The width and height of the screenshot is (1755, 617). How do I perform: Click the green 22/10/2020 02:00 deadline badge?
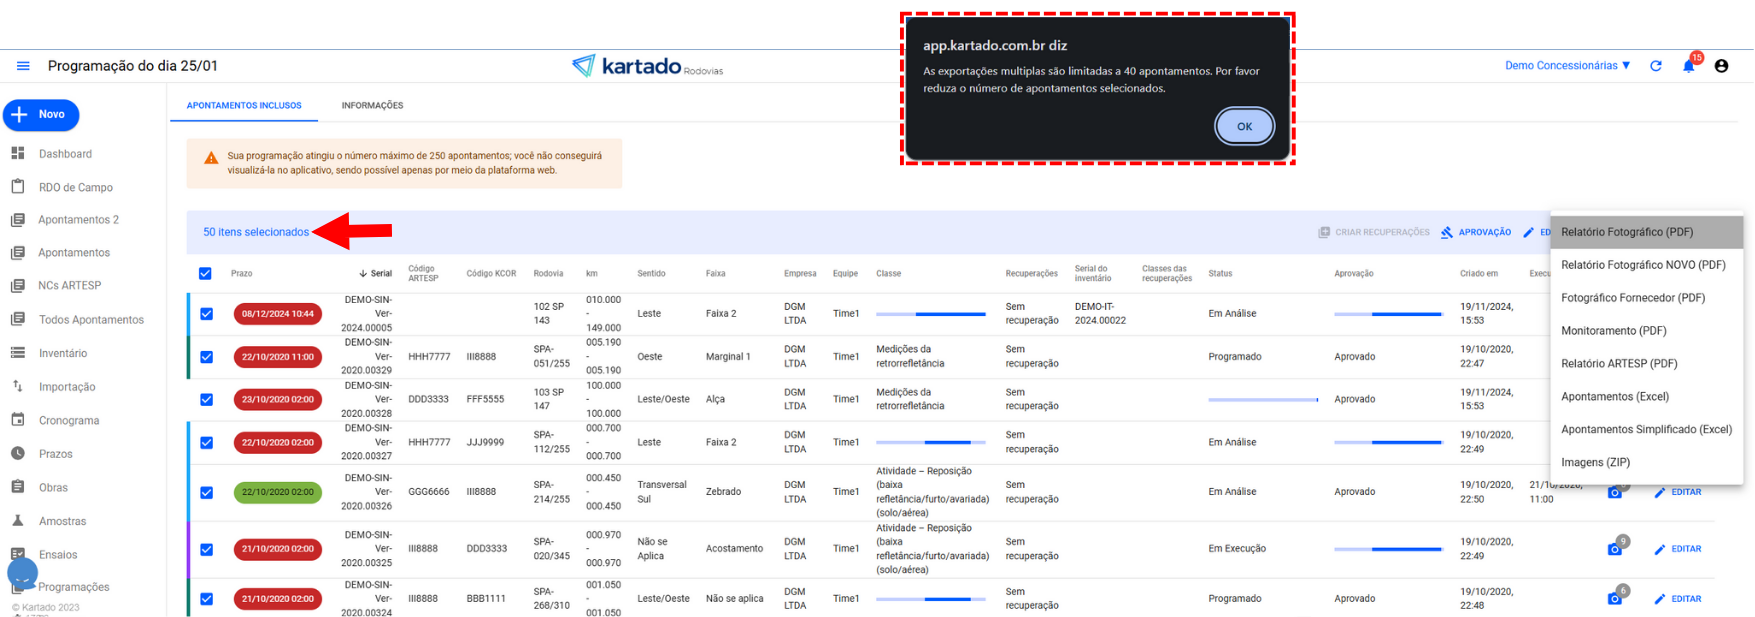[x=278, y=492]
